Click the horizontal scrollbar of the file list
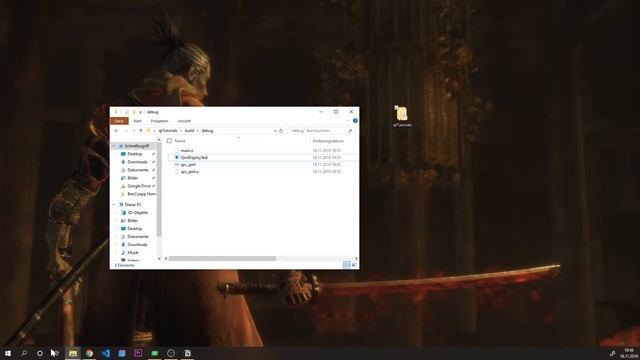640x360 pixels. (222, 258)
